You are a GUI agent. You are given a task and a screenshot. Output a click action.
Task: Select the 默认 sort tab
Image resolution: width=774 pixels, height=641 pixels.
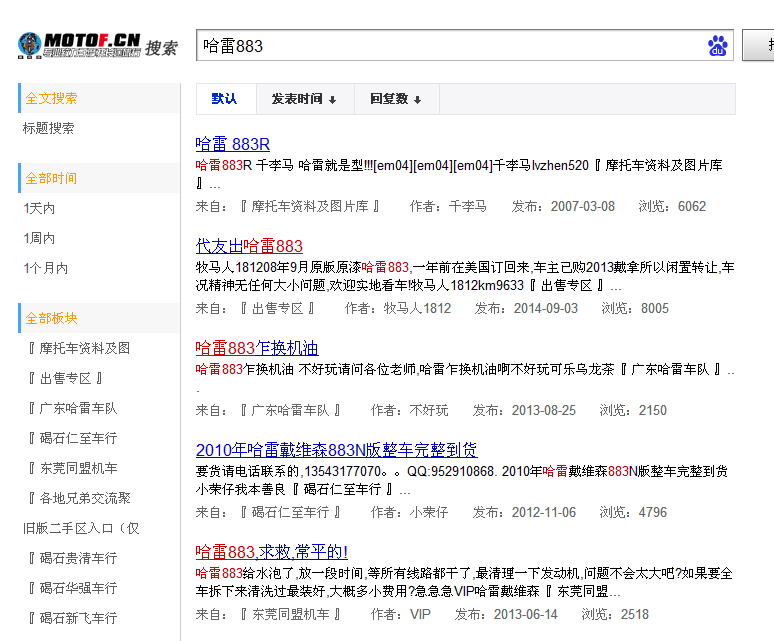(x=225, y=99)
